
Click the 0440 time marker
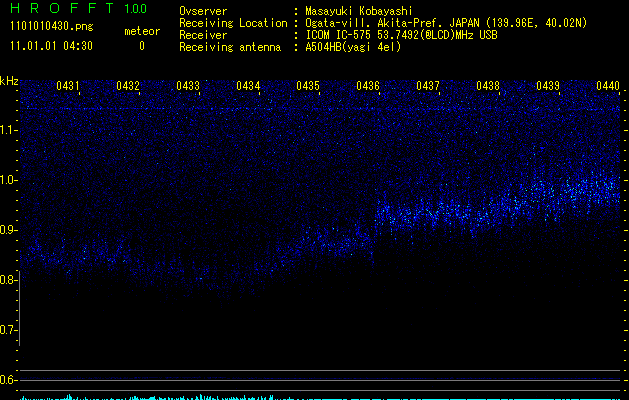pos(607,87)
